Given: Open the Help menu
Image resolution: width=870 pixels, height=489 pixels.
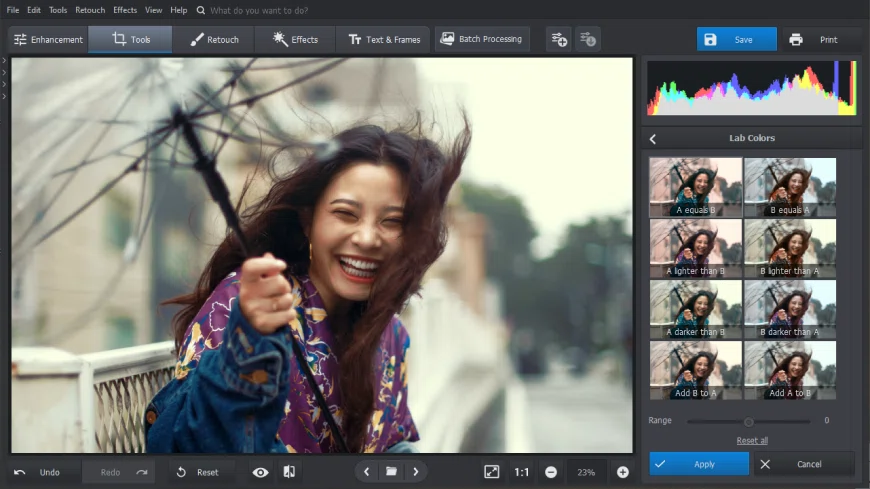Looking at the screenshot, I should 178,10.
